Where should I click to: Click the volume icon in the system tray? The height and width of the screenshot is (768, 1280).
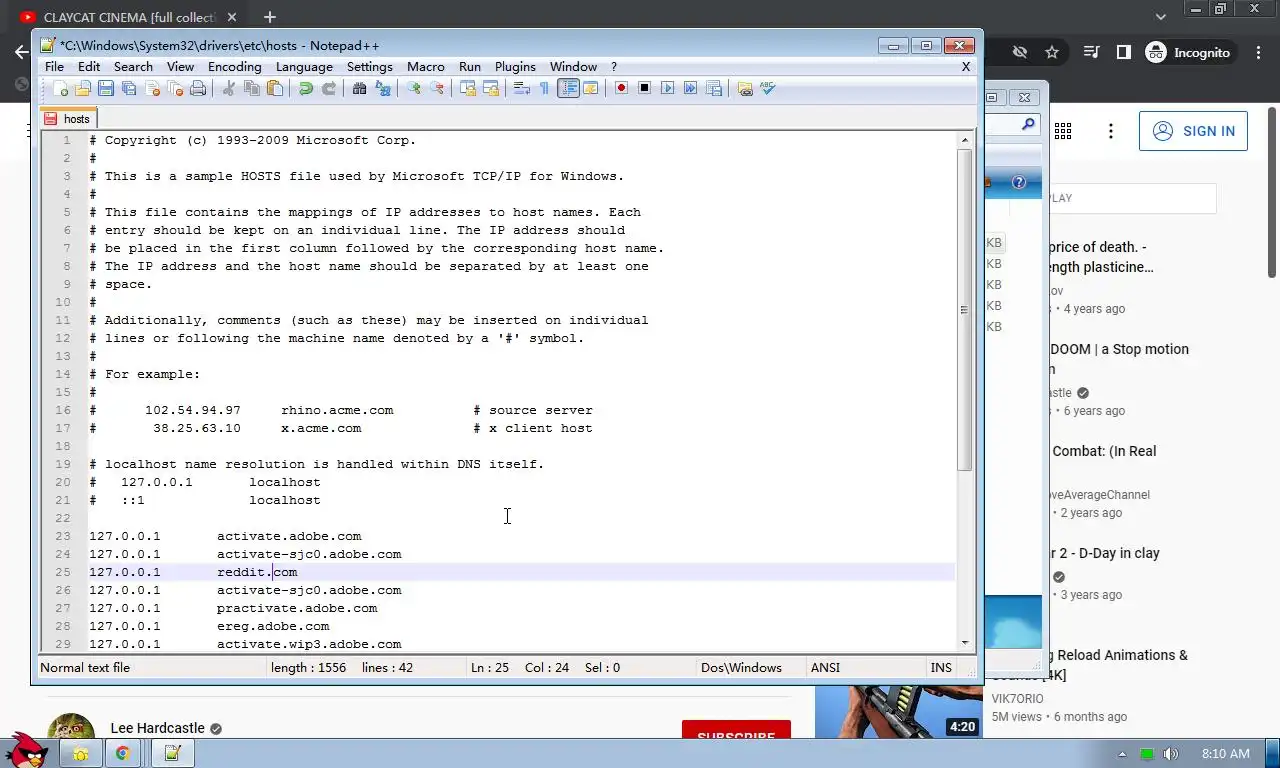(x=1171, y=753)
